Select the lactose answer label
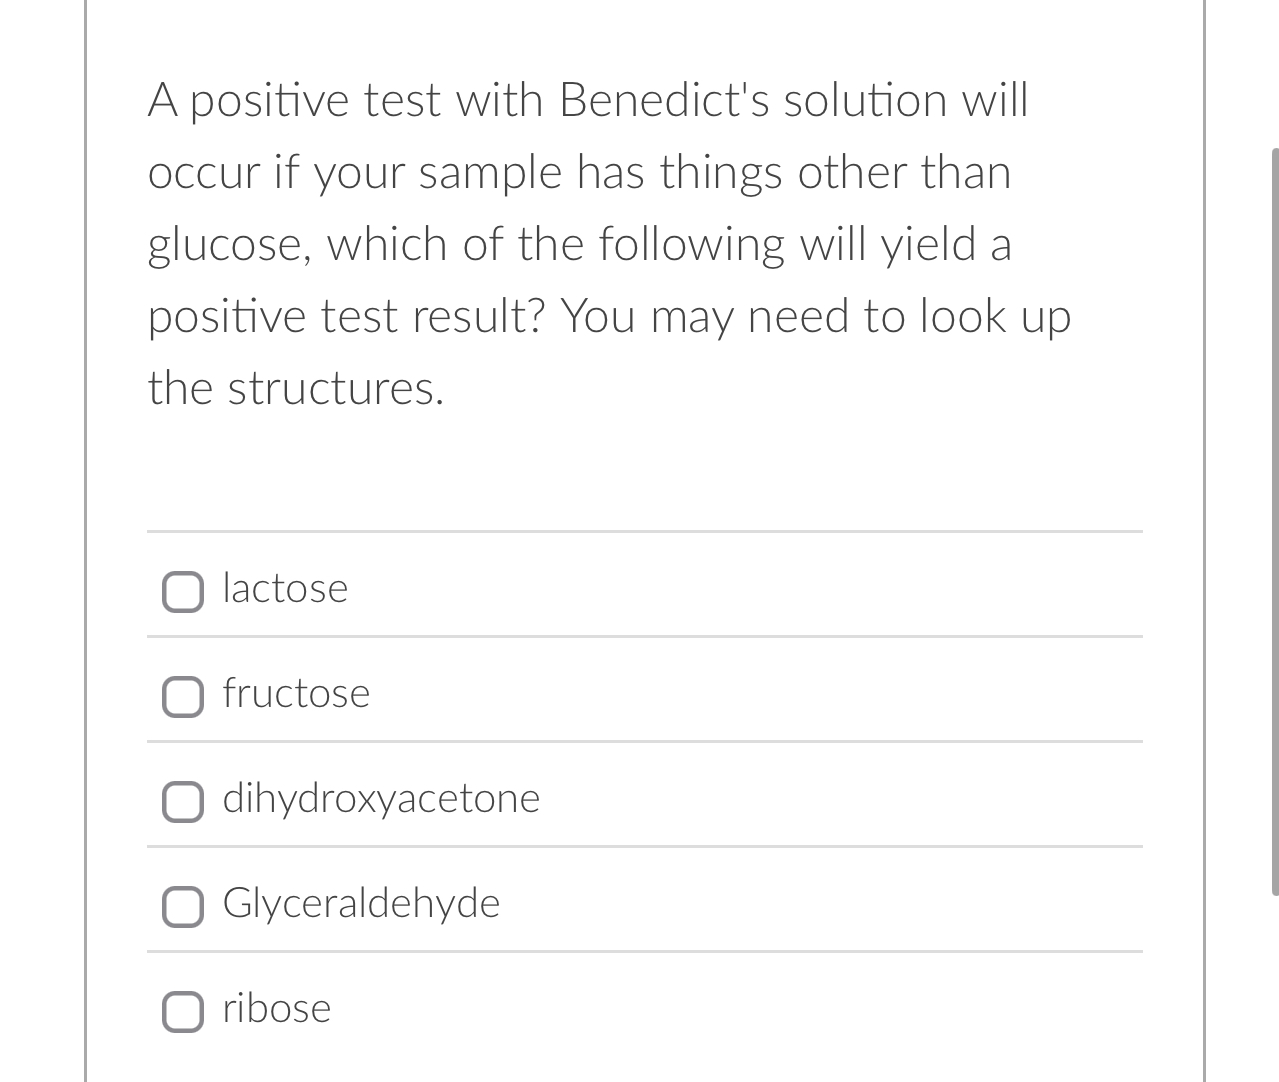Image resolution: width=1279 pixels, height=1082 pixels. pos(284,589)
